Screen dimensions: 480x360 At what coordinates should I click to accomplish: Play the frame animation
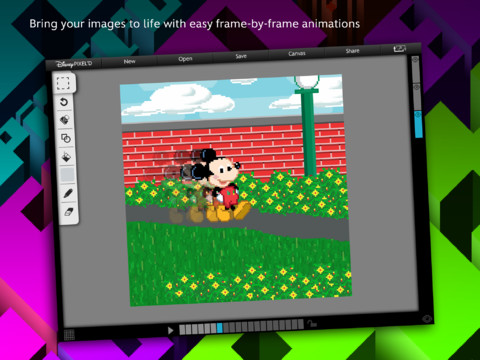(171, 330)
